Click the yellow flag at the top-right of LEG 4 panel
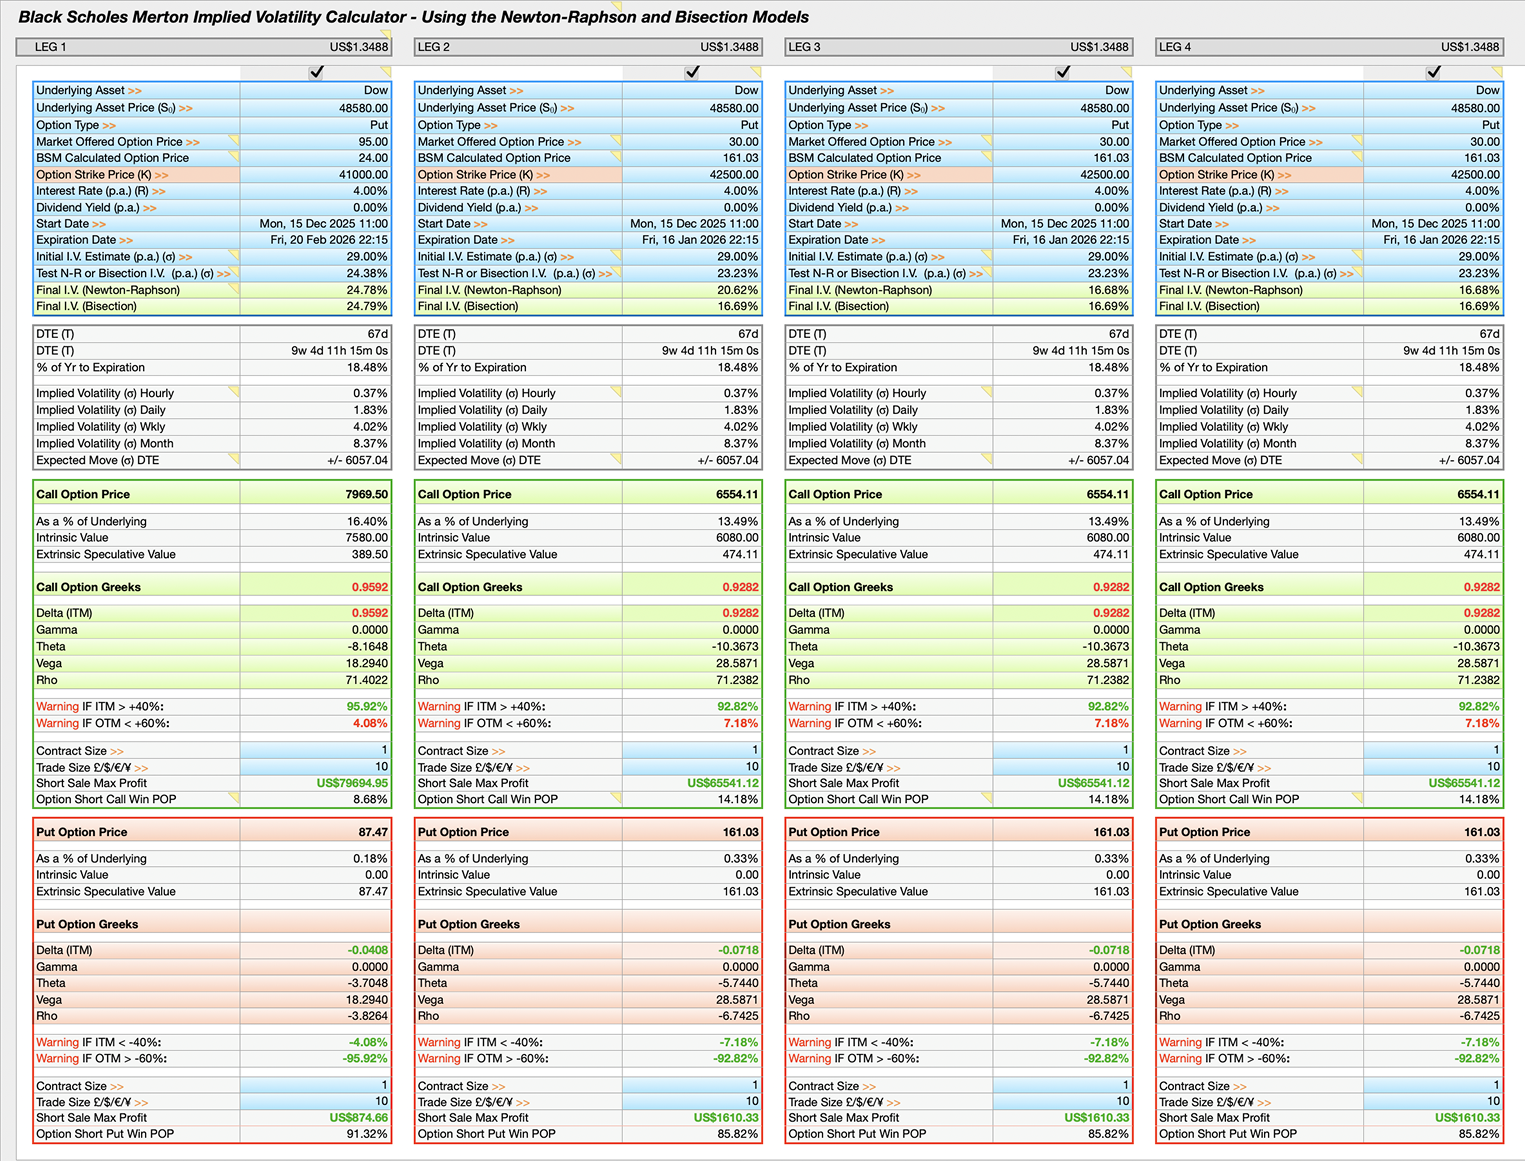This screenshot has height=1161, width=1525. [1497, 72]
